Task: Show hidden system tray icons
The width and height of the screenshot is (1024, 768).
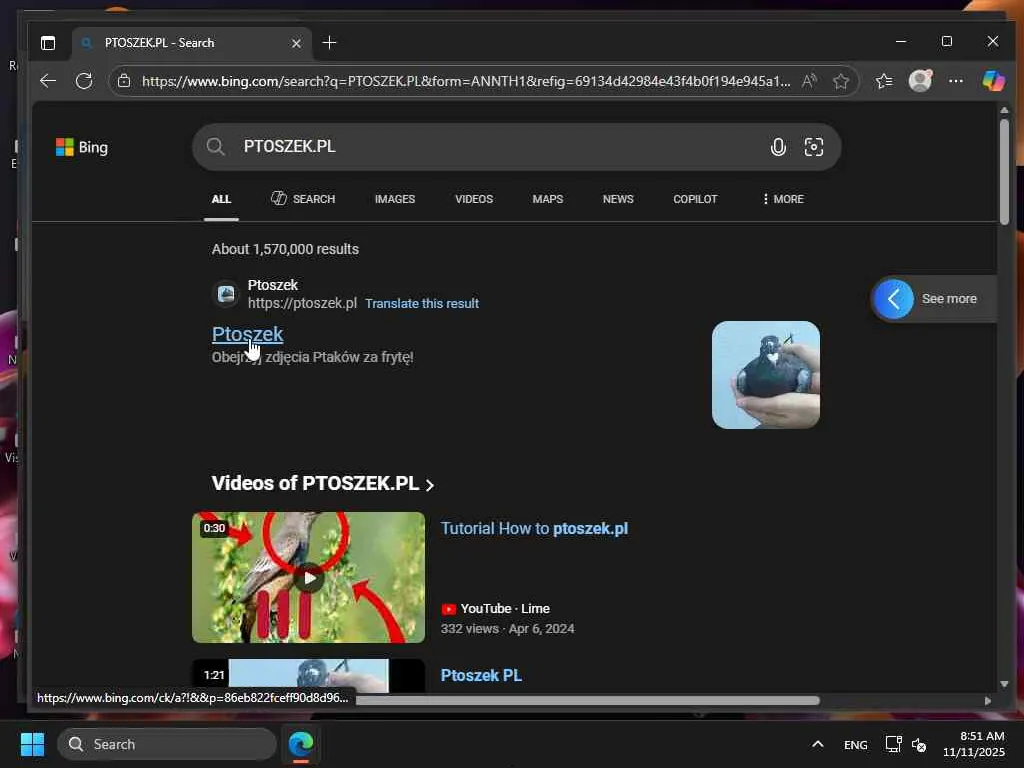Action: coord(818,744)
